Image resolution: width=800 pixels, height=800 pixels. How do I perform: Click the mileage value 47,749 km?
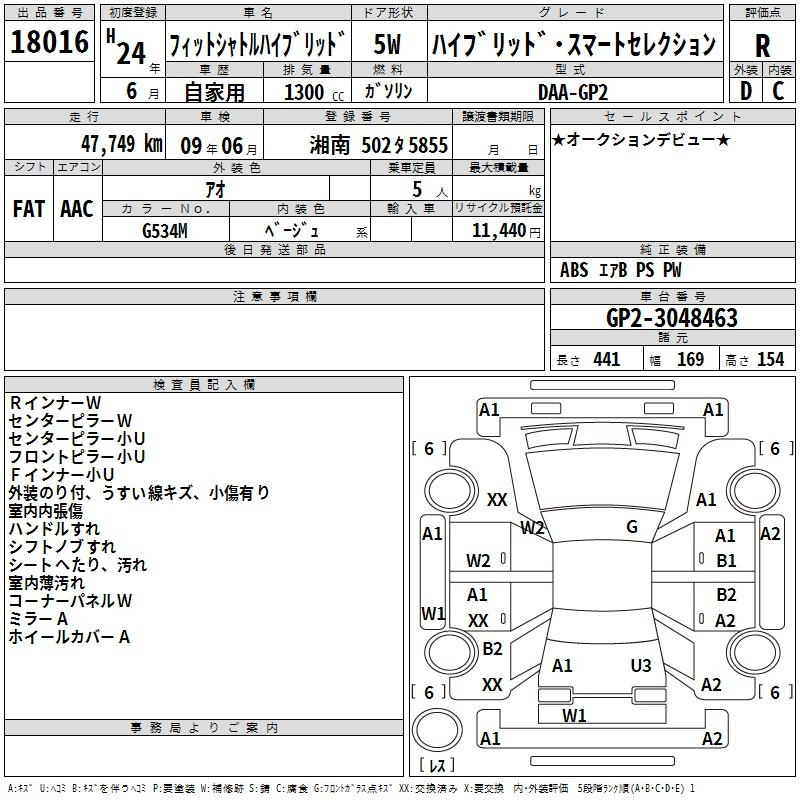[x=106, y=143]
